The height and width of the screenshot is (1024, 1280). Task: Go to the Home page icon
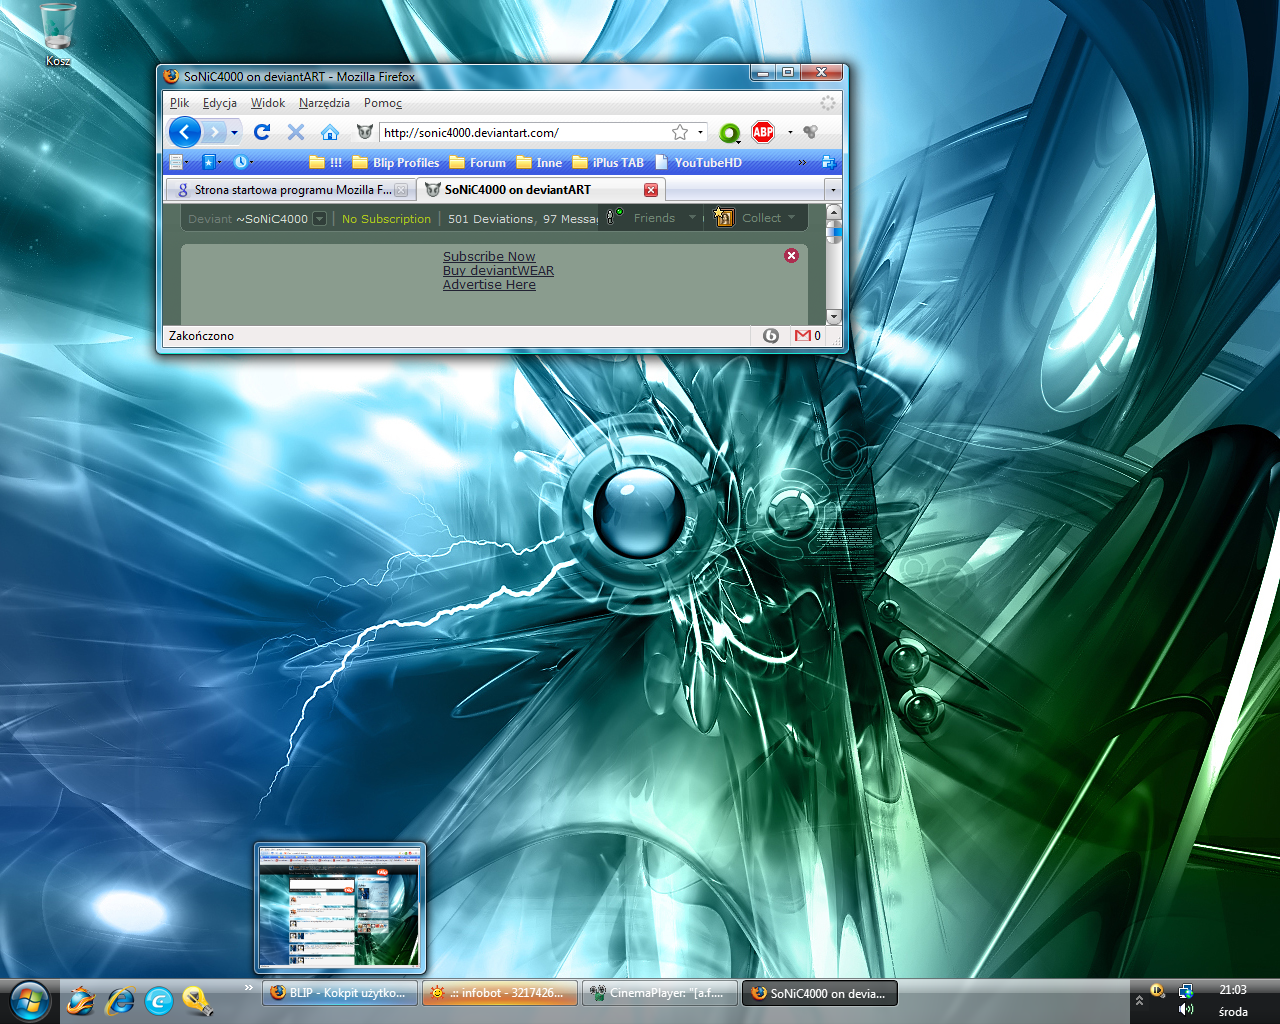pos(330,132)
